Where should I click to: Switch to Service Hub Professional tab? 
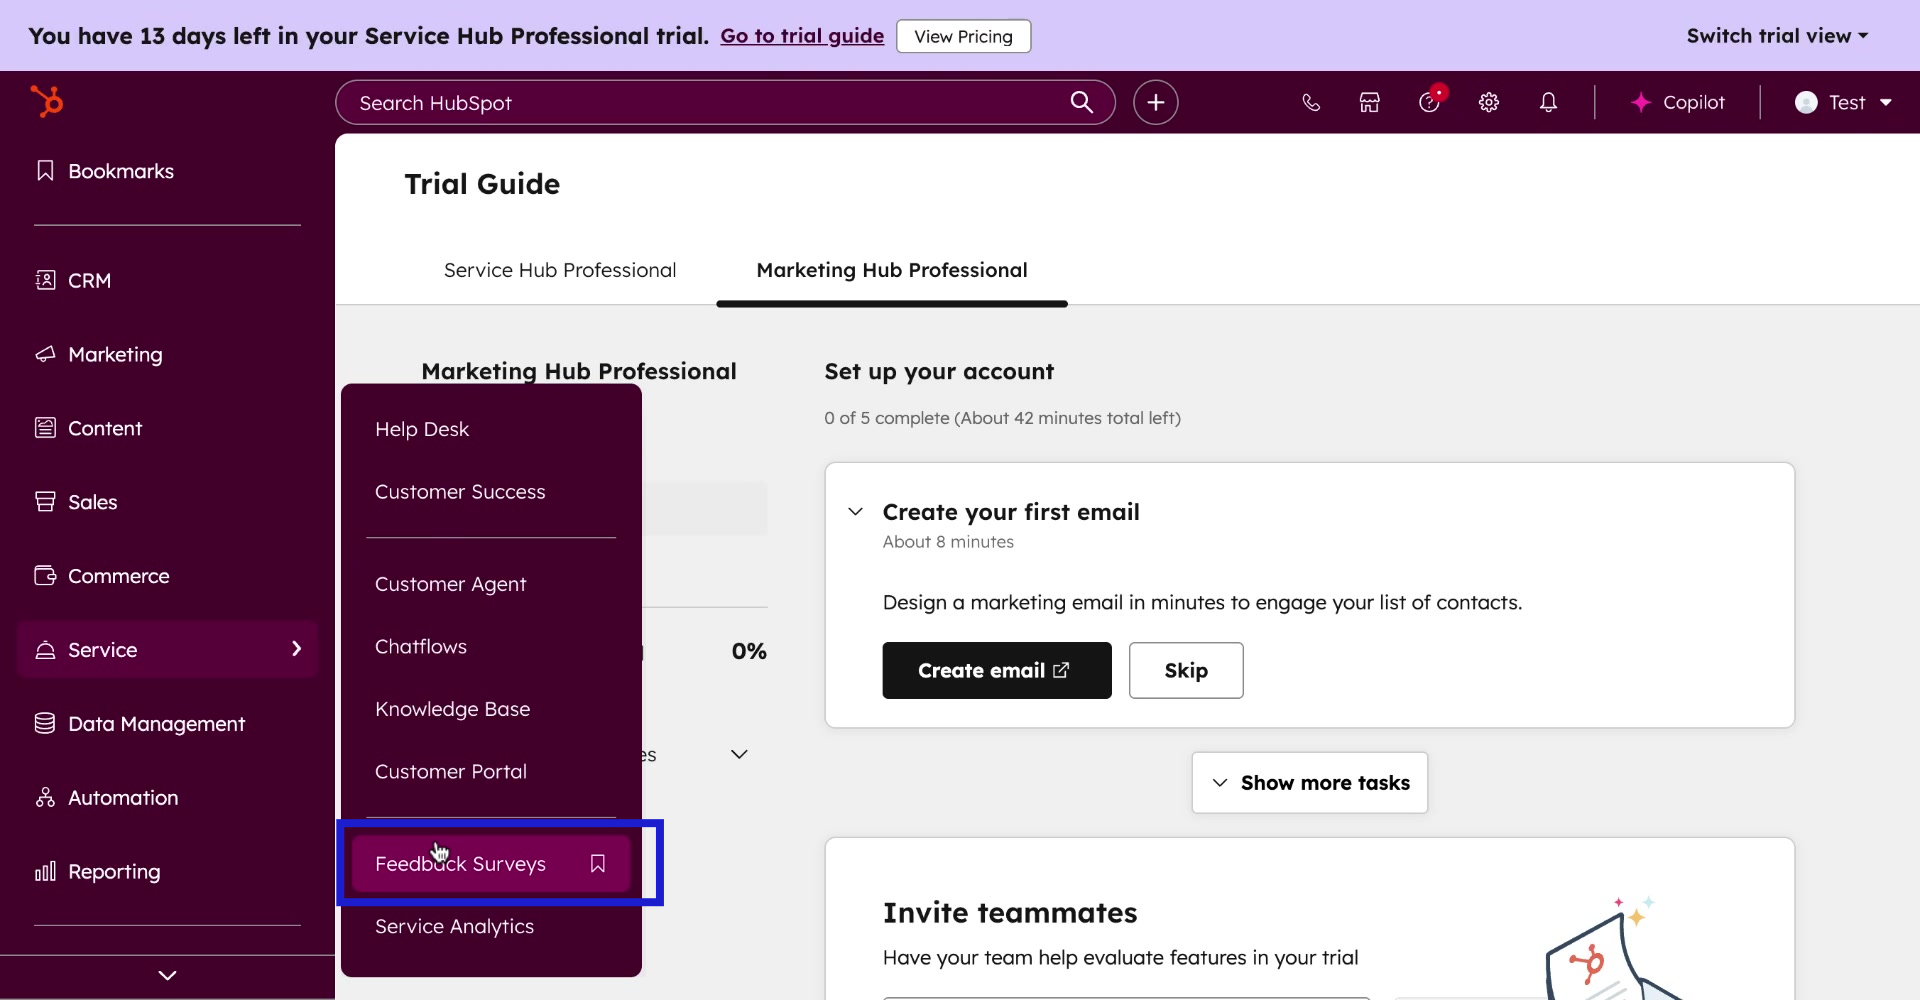pos(560,270)
